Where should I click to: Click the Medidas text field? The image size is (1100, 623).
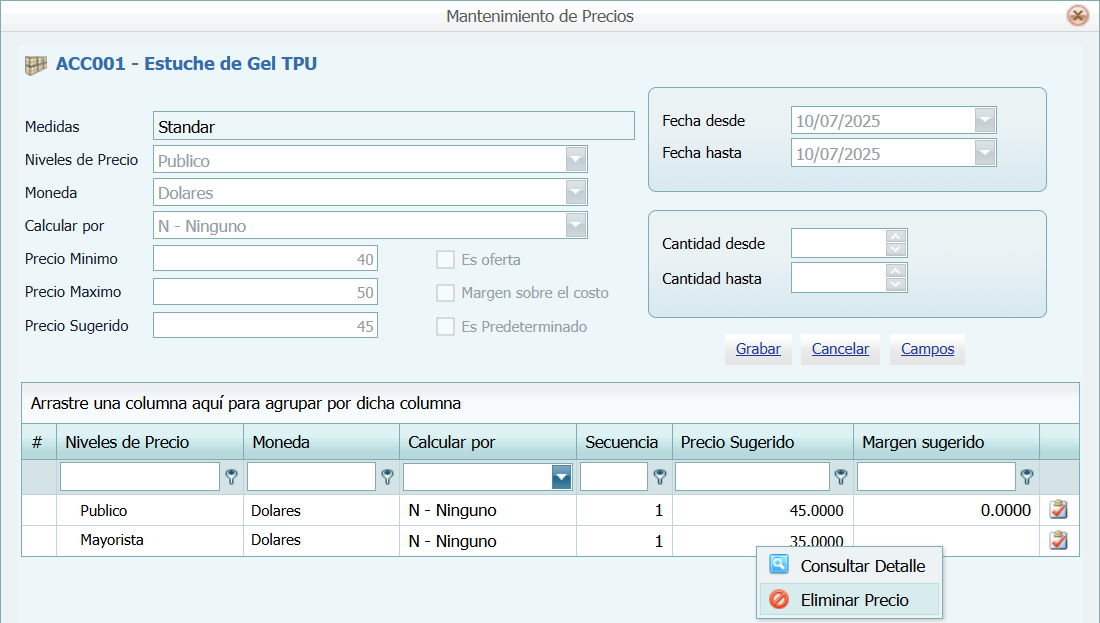click(x=394, y=126)
